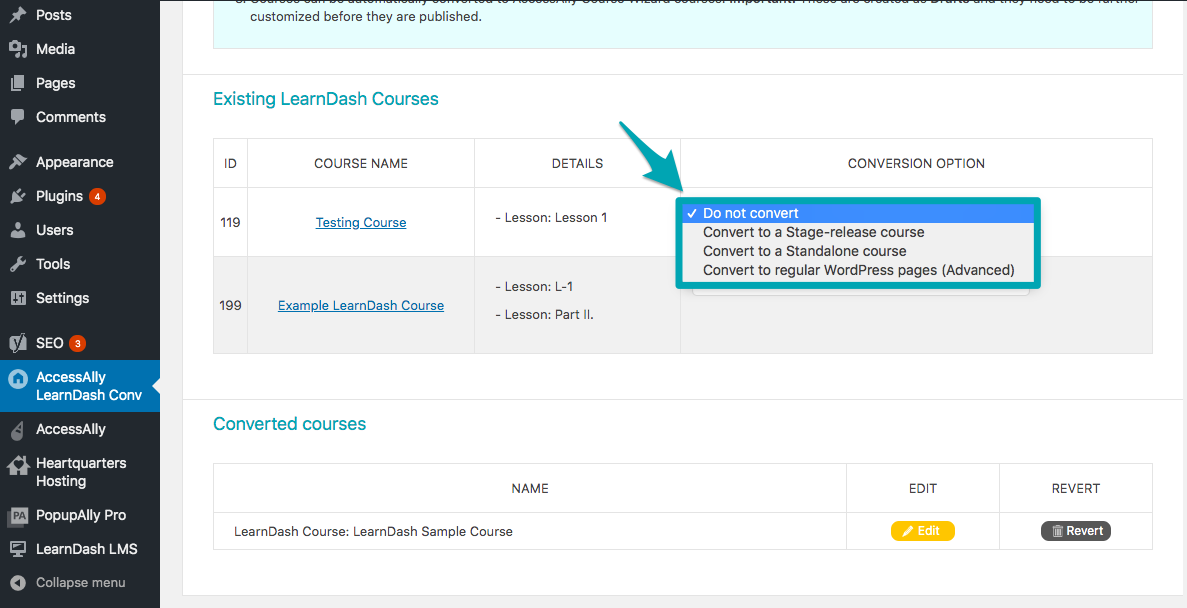
Task: Click the "DETAILS" column header
Action: coord(578,164)
